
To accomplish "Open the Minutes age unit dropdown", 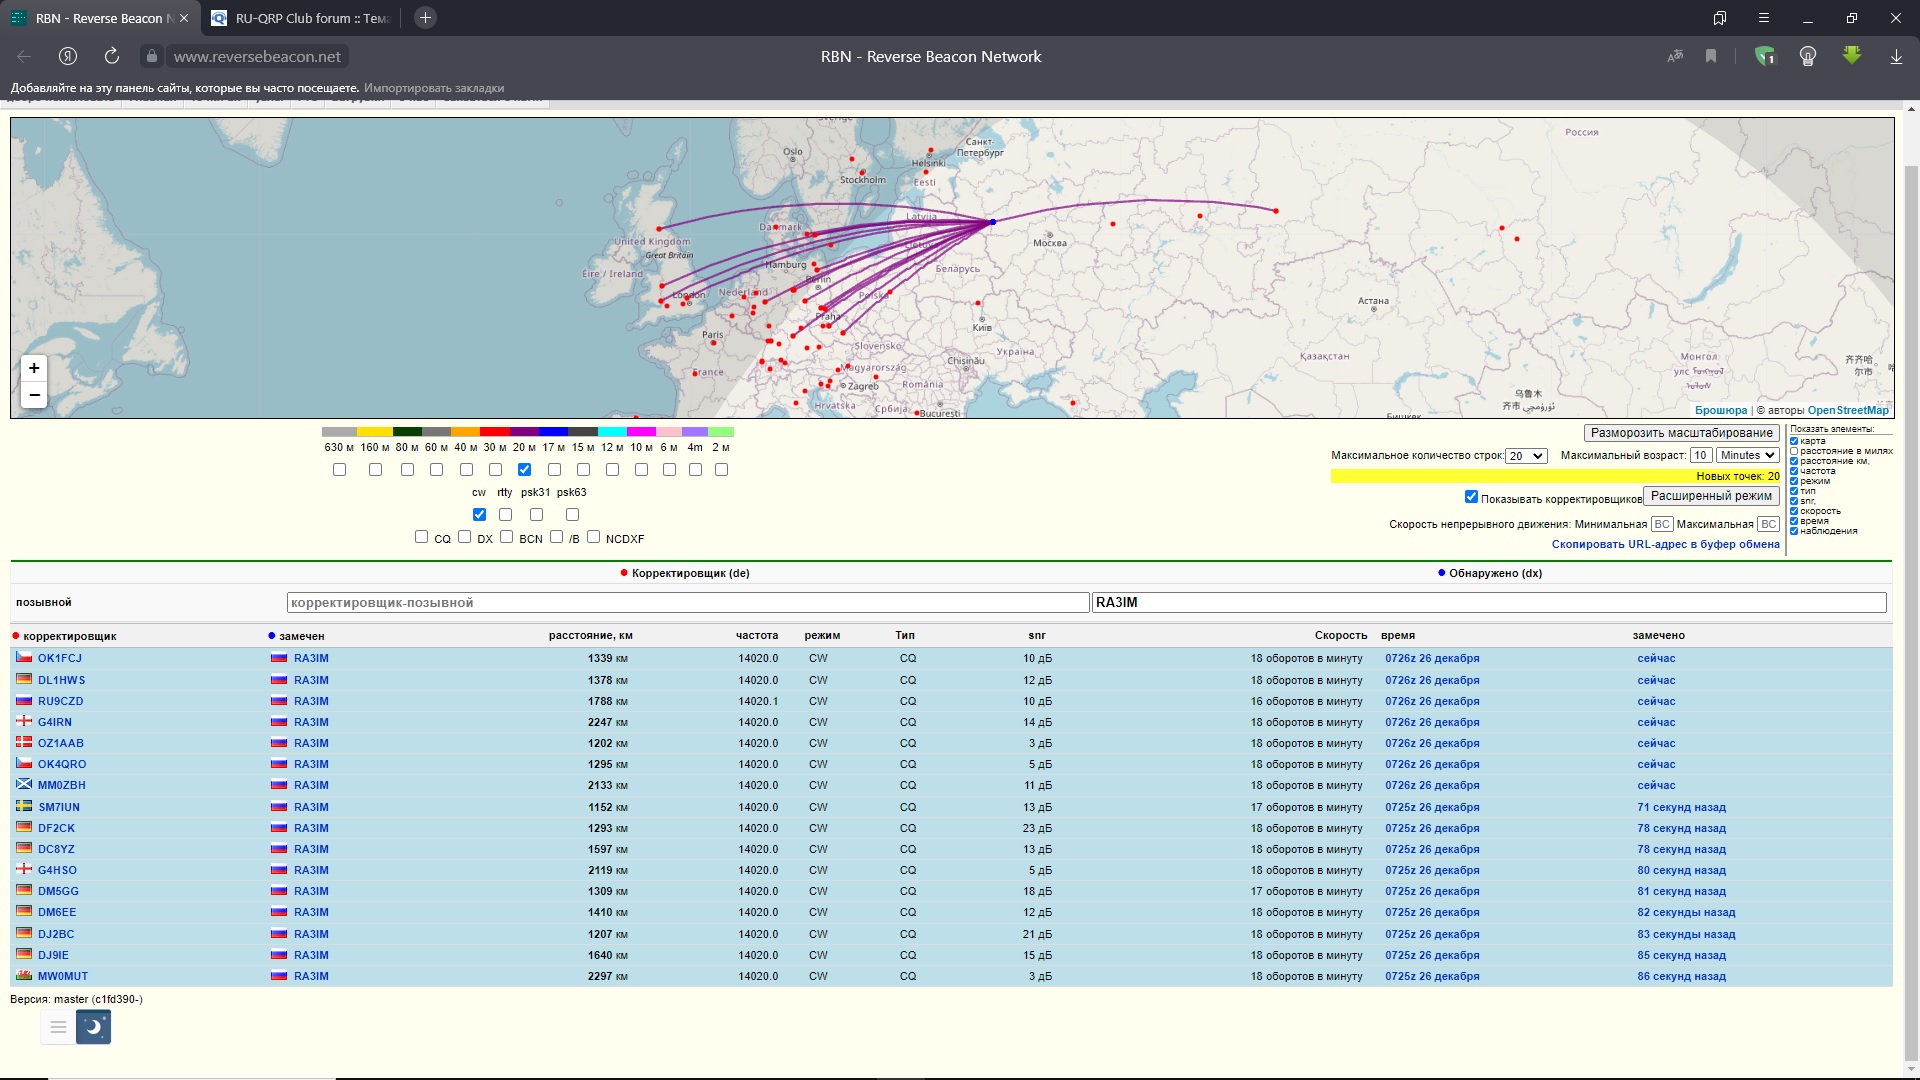I will tap(1747, 455).
